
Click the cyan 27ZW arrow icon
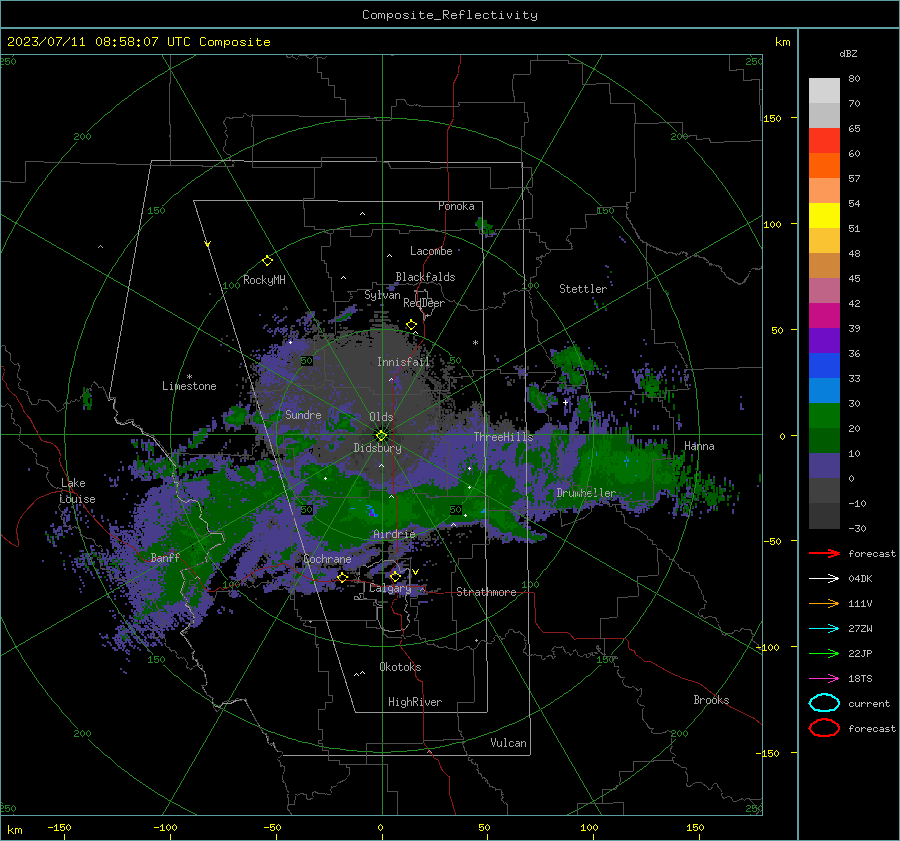tap(824, 629)
